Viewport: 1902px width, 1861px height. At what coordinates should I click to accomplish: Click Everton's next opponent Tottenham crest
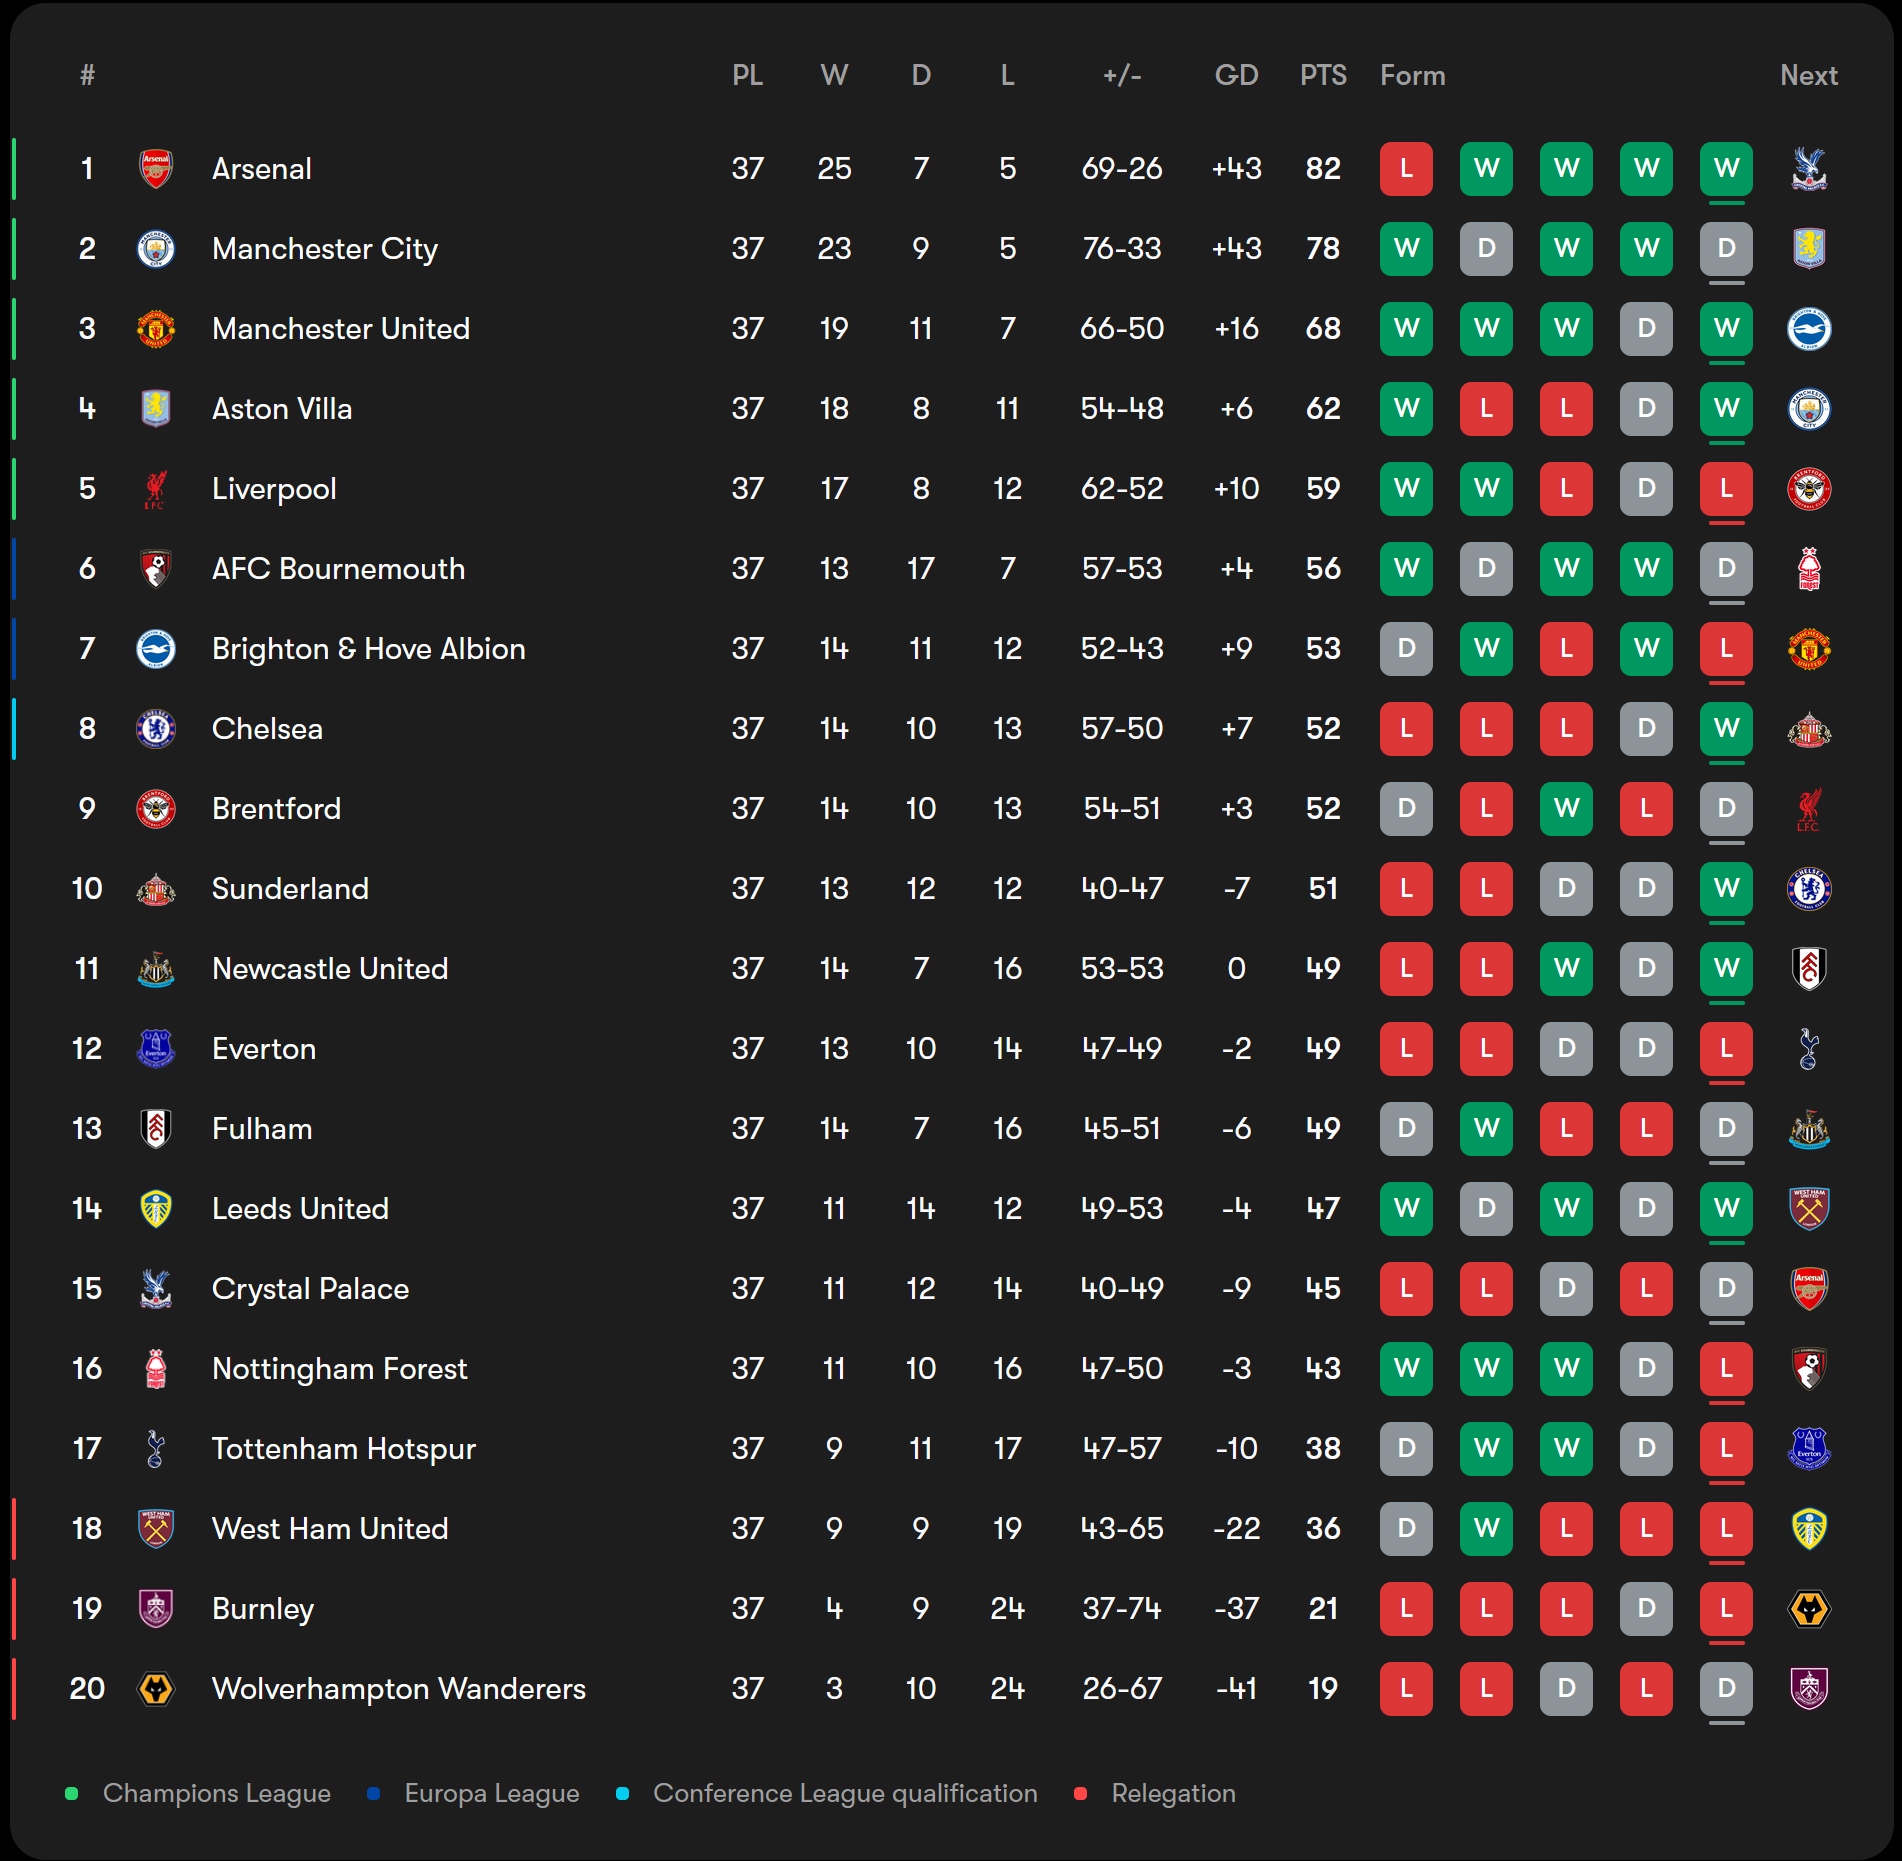(1809, 1049)
